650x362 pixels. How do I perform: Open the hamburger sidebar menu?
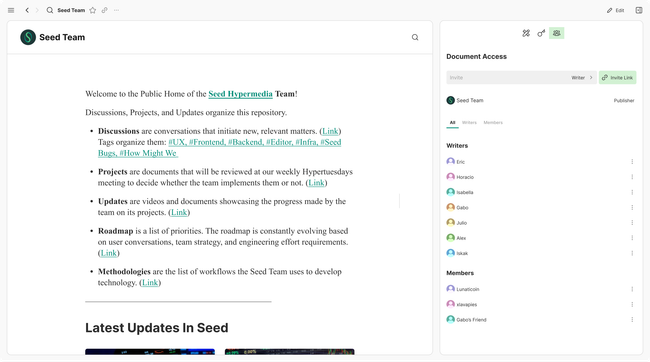tap(11, 10)
